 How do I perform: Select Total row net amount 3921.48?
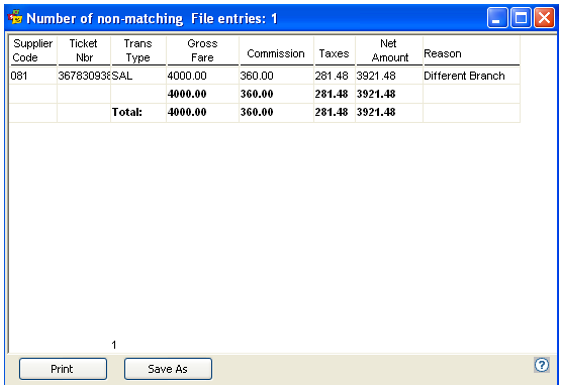point(389,112)
